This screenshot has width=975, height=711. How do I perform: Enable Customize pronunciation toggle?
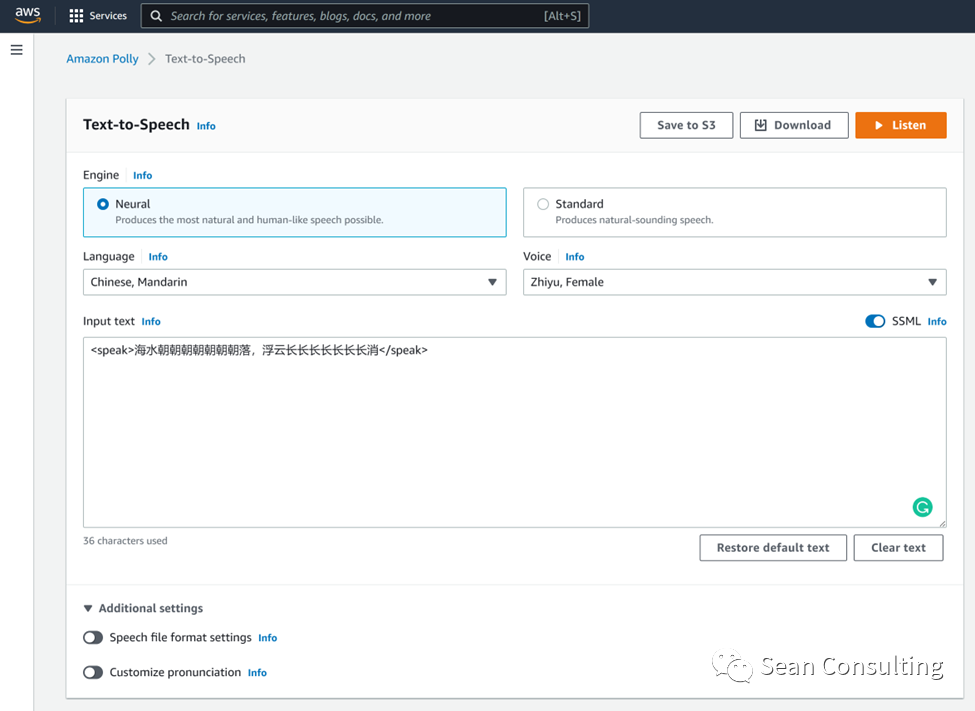93,672
